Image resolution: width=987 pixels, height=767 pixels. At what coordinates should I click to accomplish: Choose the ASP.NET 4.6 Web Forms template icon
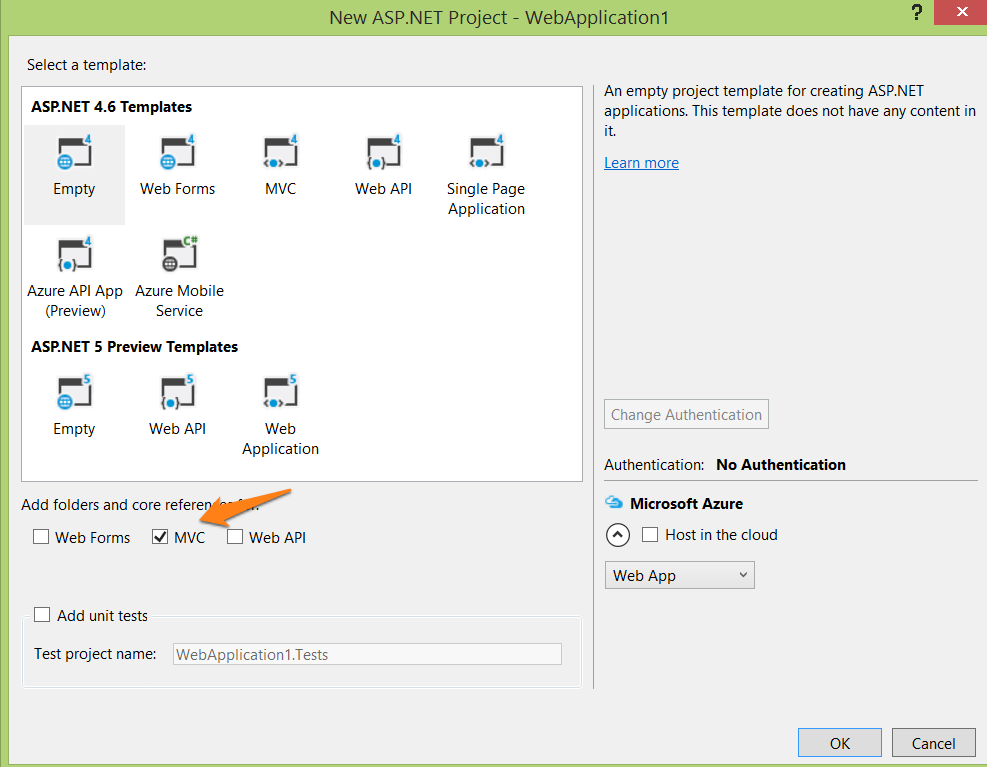click(x=178, y=152)
